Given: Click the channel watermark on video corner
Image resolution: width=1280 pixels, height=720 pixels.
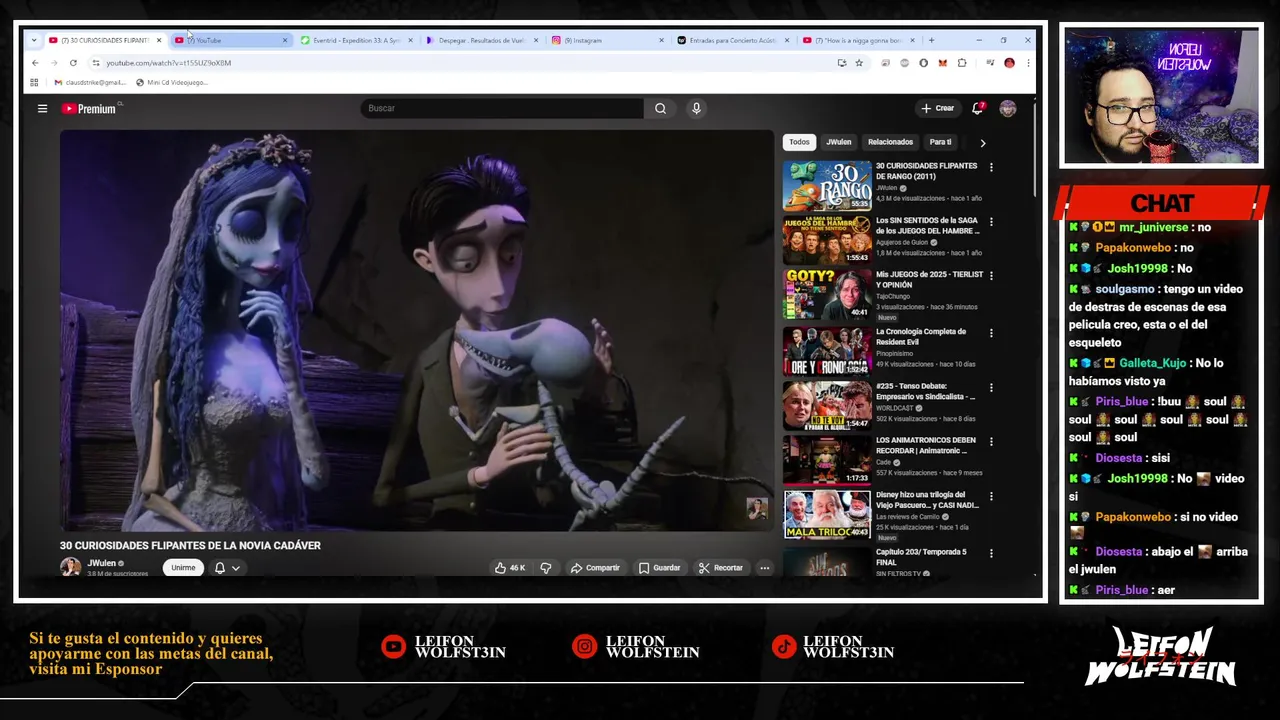Looking at the screenshot, I should 757,508.
